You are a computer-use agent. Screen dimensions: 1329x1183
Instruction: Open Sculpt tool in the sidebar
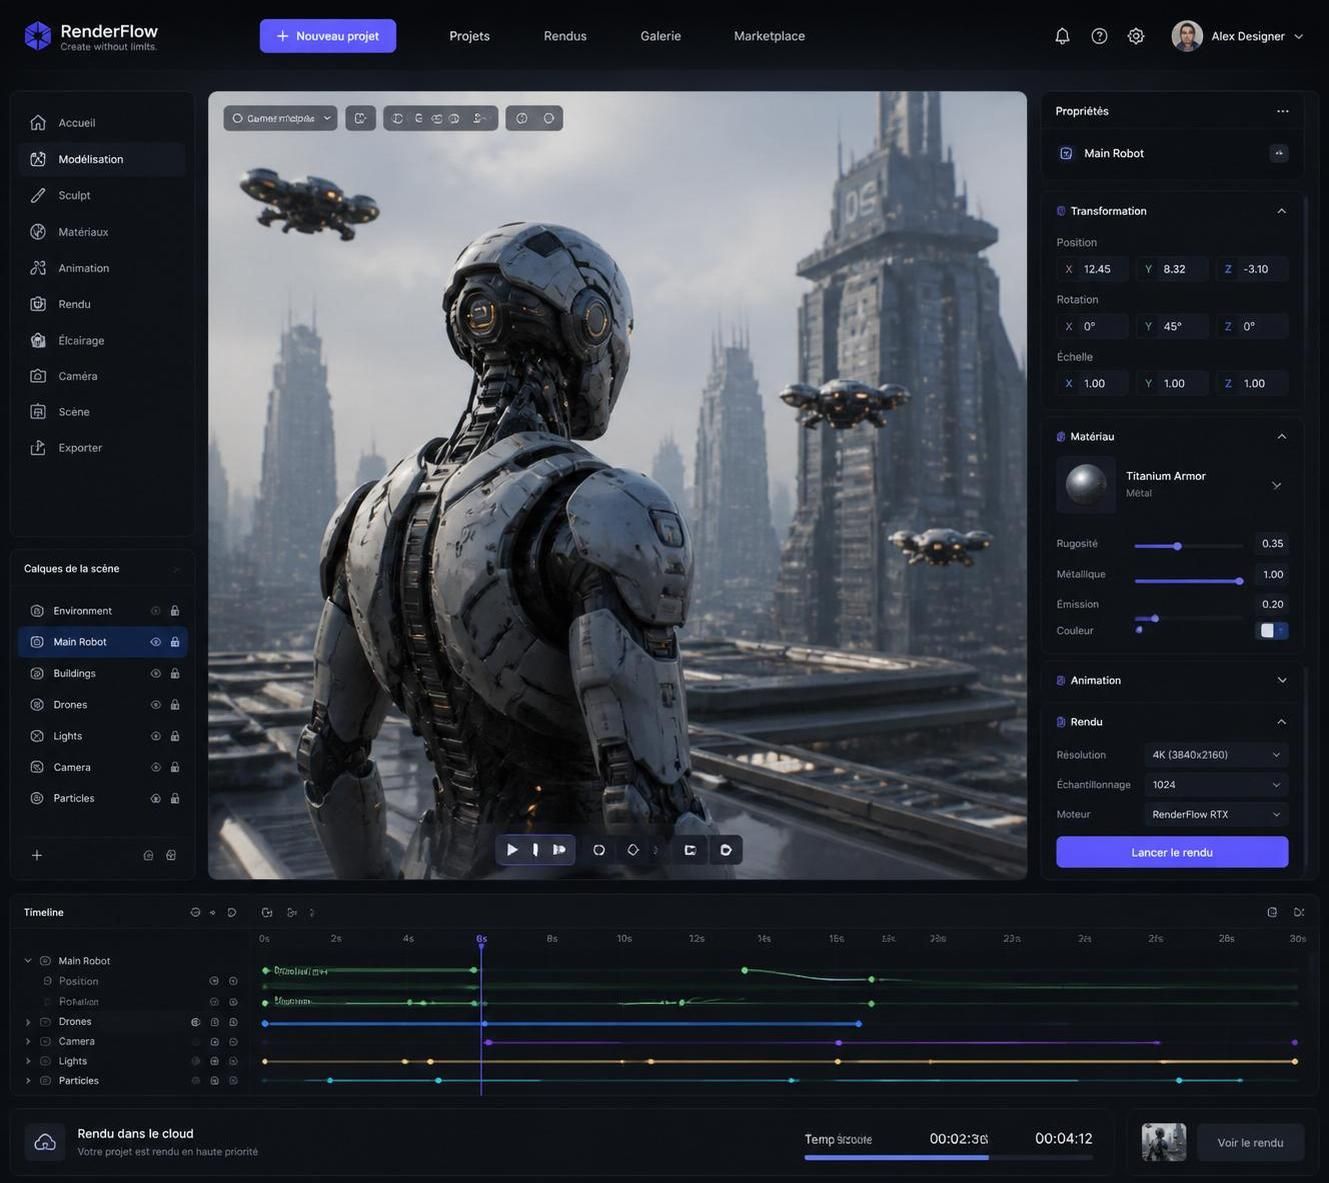coord(101,195)
